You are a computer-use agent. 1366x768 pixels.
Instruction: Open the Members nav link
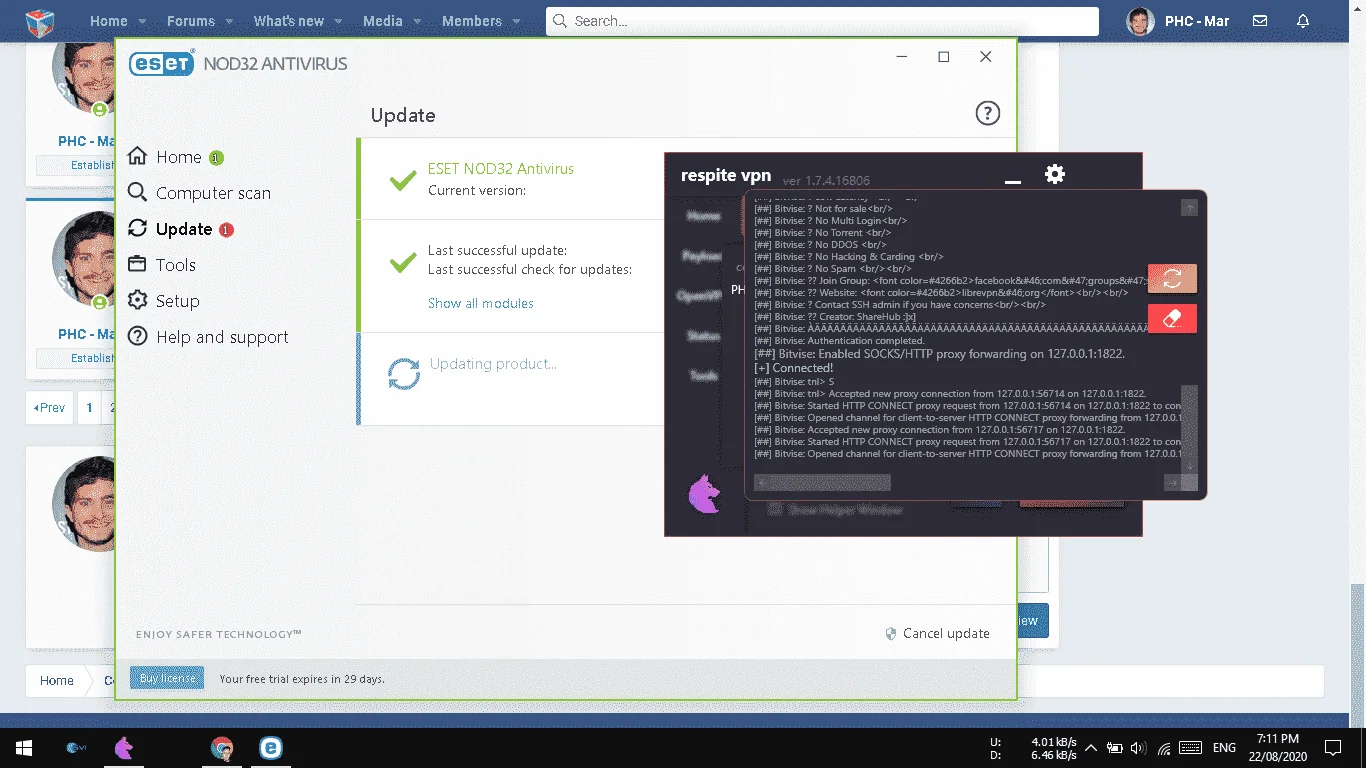[x=472, y=21]
